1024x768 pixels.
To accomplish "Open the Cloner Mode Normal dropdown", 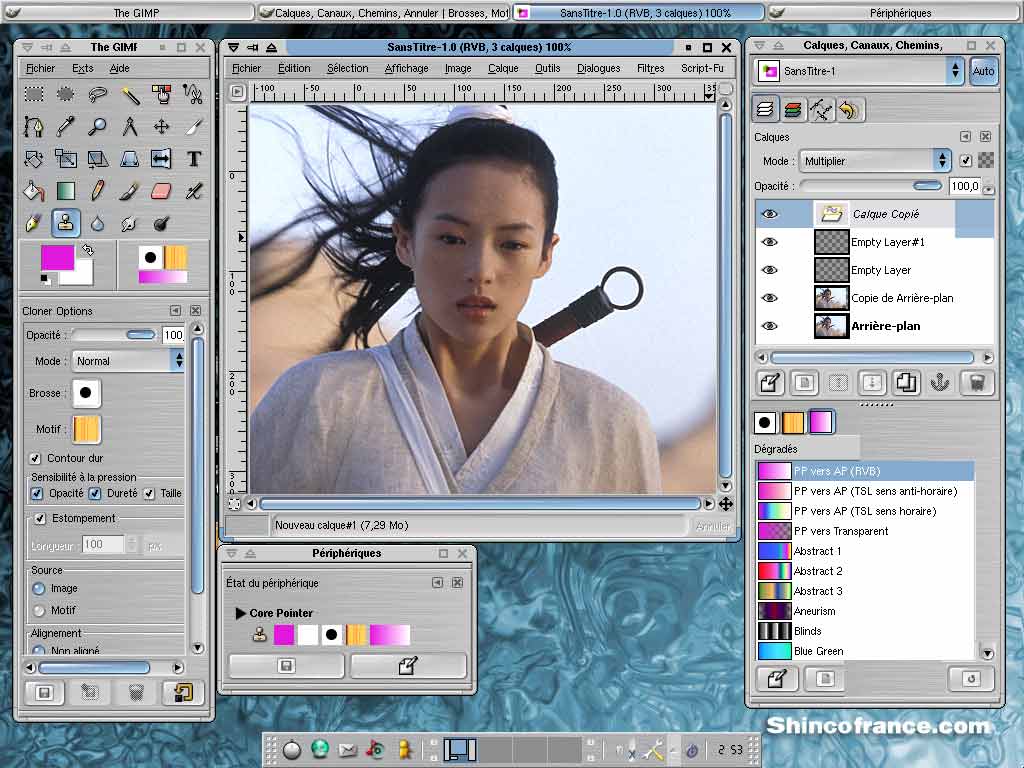I will 128,361.
